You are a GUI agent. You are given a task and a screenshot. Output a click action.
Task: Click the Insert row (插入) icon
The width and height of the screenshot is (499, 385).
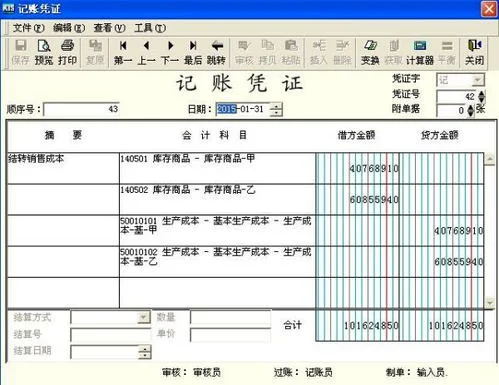pyautogui.click(x=319, y=53)
